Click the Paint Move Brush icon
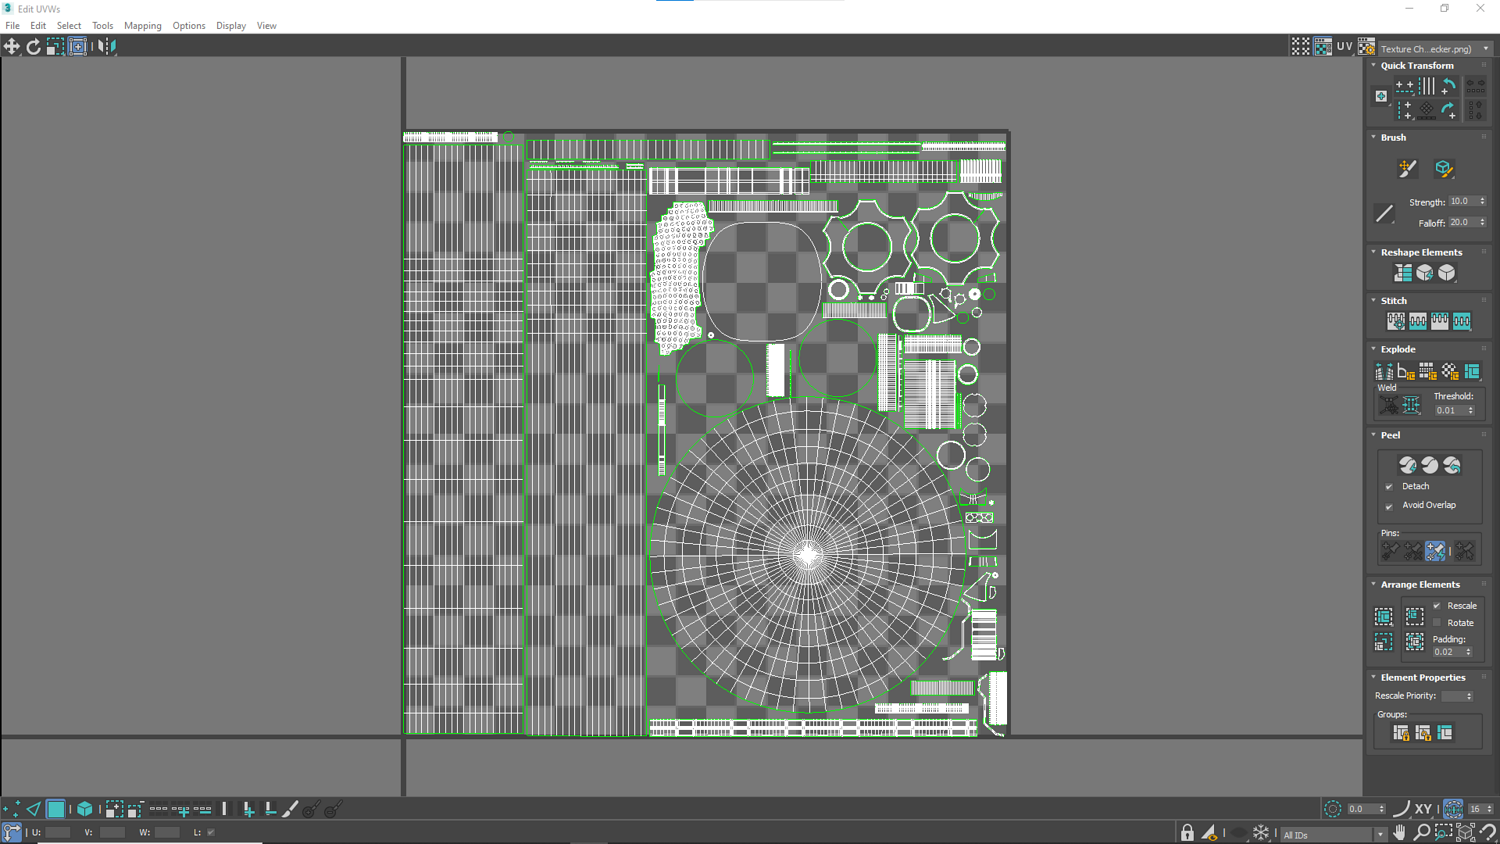 click(1408, 168)
